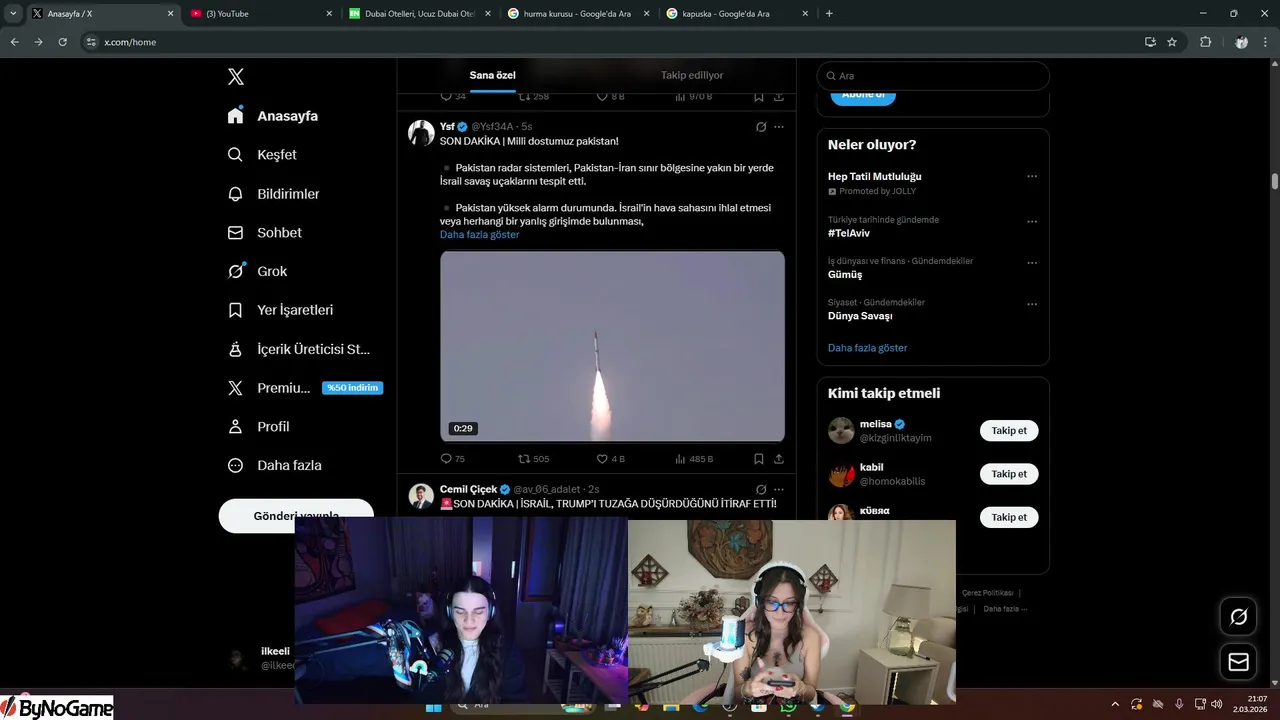Open İçerik Üreticisi Stüdyosu
Viewport: 1280px width, 720px height.
coord(299,349)
